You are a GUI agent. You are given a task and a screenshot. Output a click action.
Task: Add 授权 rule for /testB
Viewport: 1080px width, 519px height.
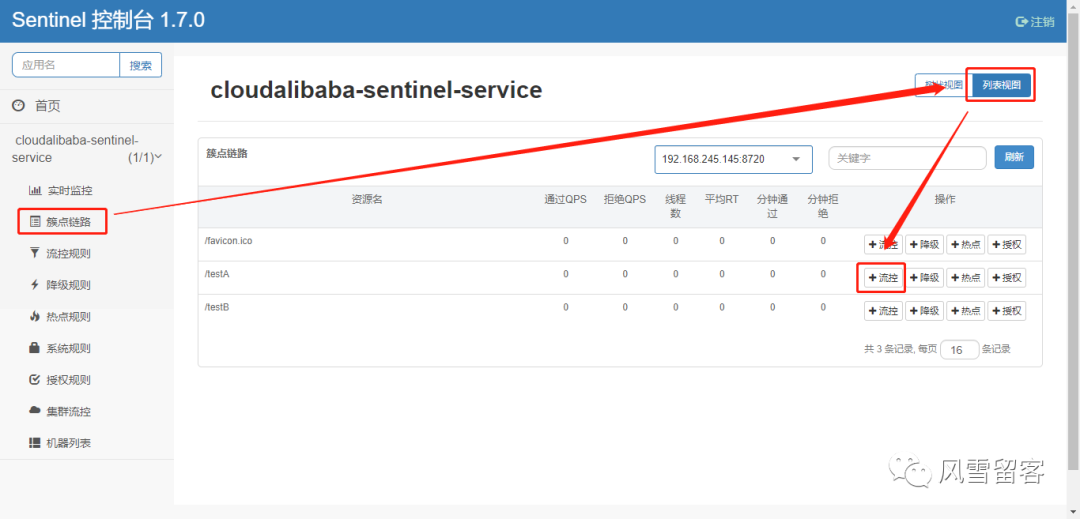tap(1007, 310)
